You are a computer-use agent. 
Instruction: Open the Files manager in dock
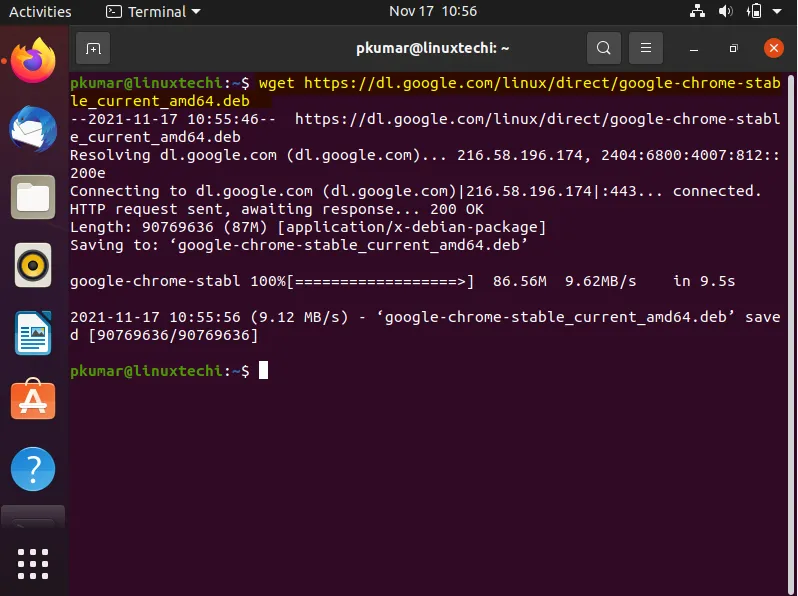(33, 197)
